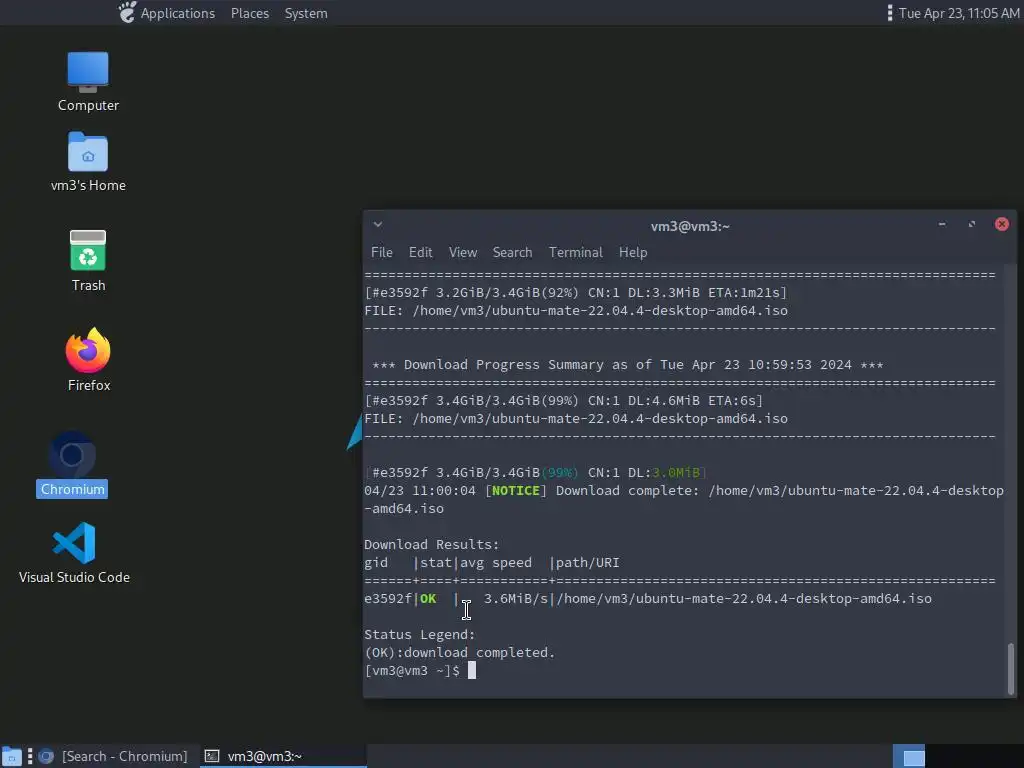Select the active blue workspace in switcher
This screenshot has width=1024, height=768.
click(909, 756)
